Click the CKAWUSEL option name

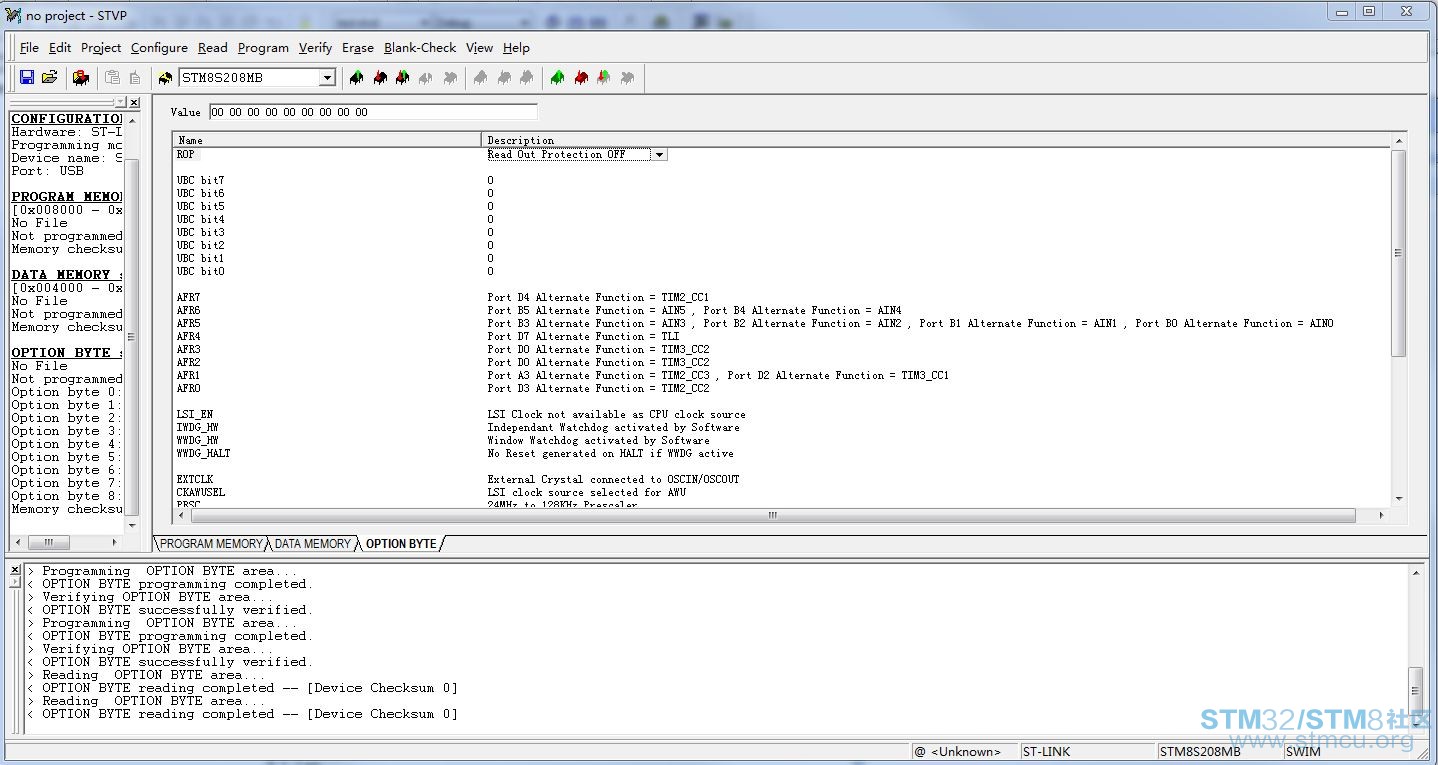pyautogui.click(x=201, y=493)
